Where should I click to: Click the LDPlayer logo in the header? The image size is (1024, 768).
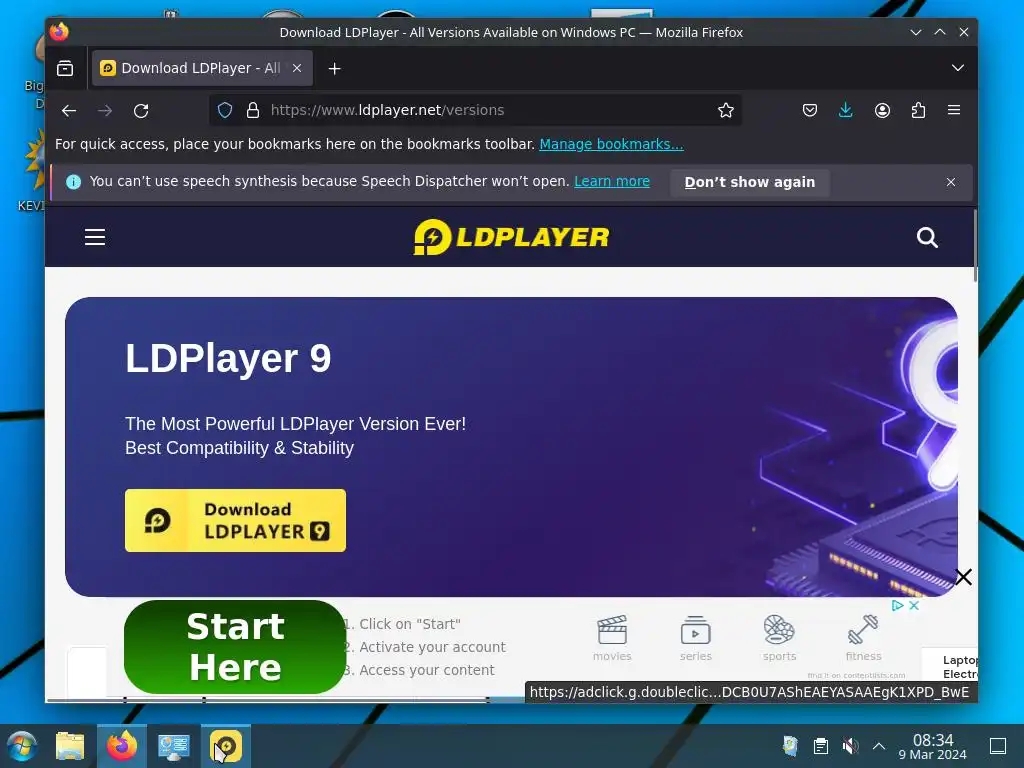[511, 237]
